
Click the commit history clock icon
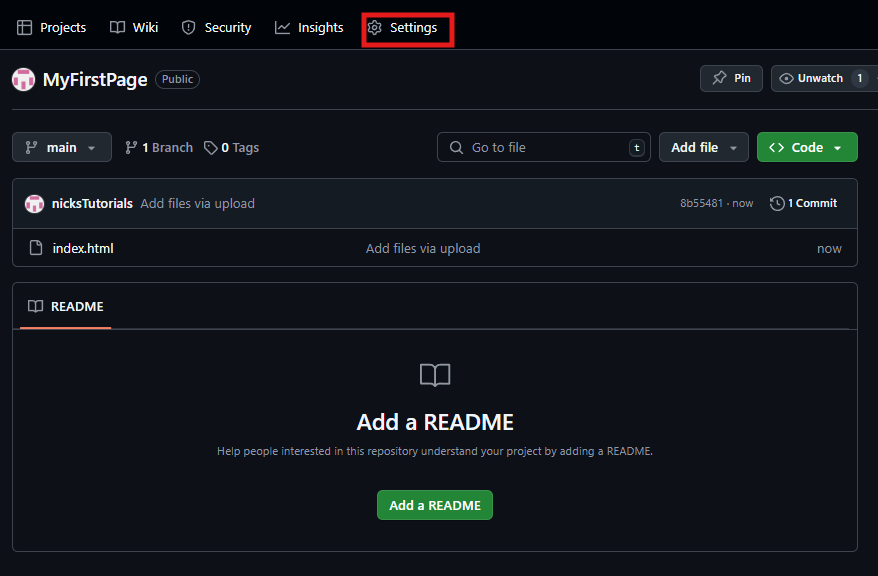point(777,203)
